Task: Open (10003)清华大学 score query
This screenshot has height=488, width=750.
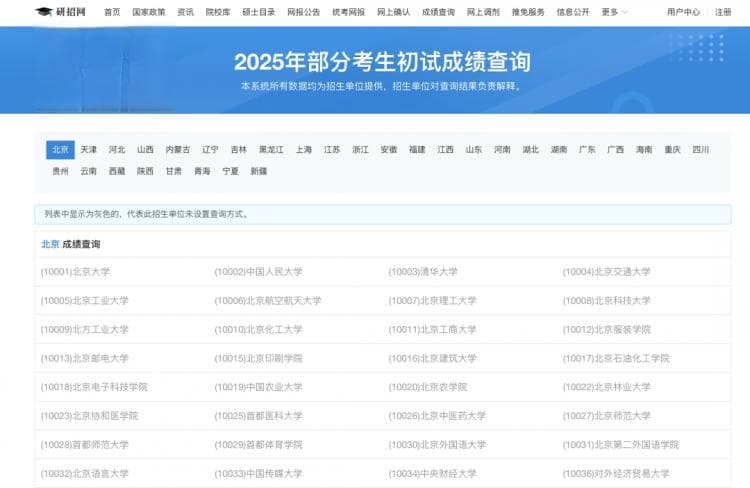Action: (x=423, y=272)
